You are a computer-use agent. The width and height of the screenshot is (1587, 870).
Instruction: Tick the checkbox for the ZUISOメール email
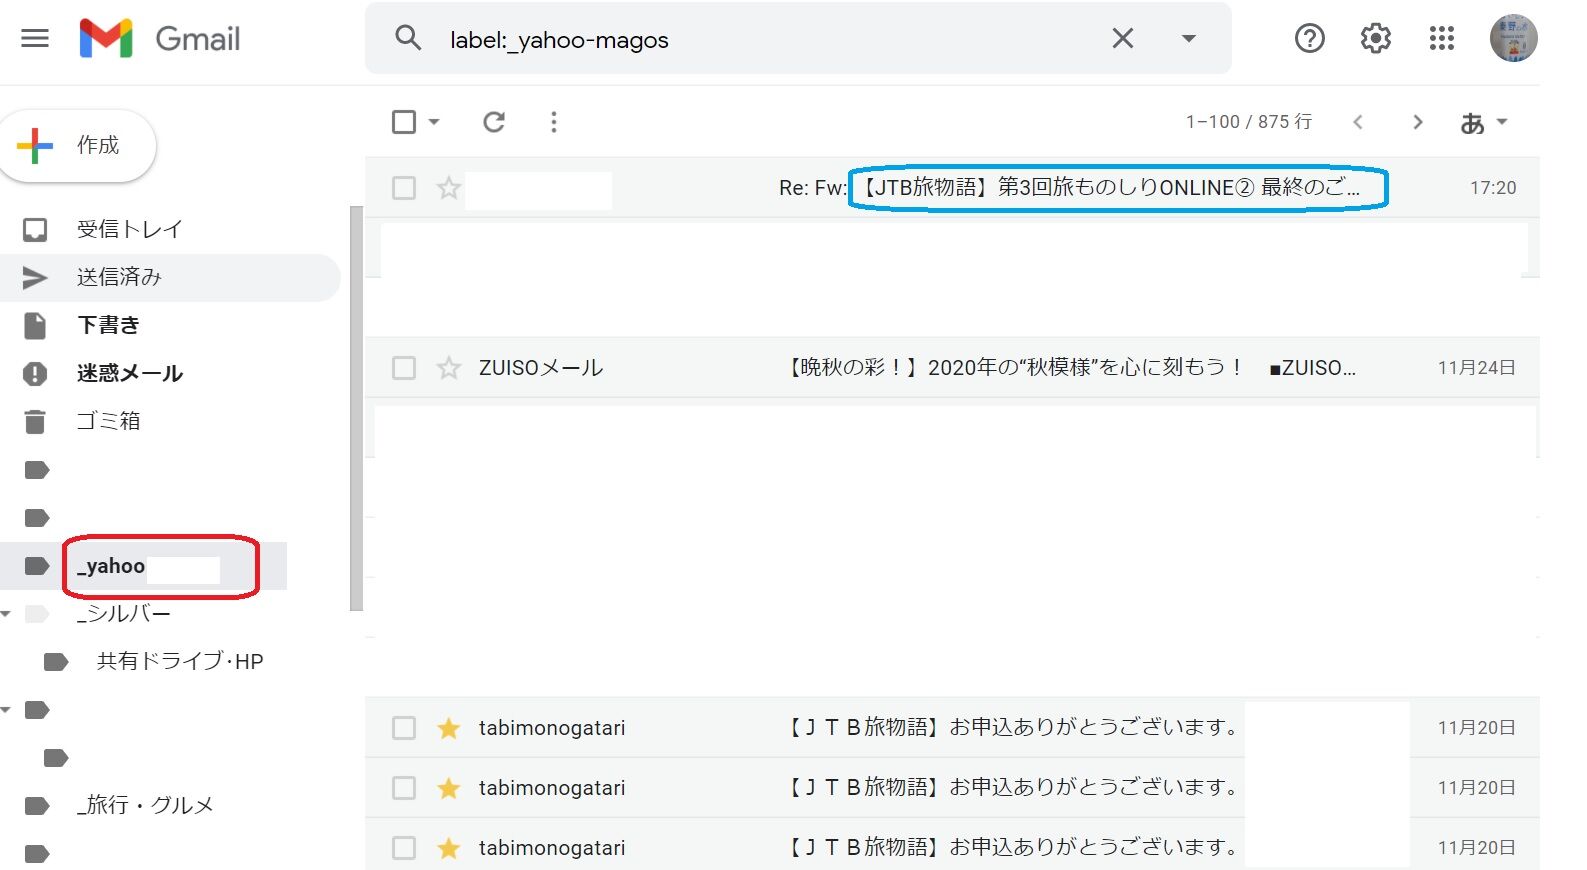[404, 368]
